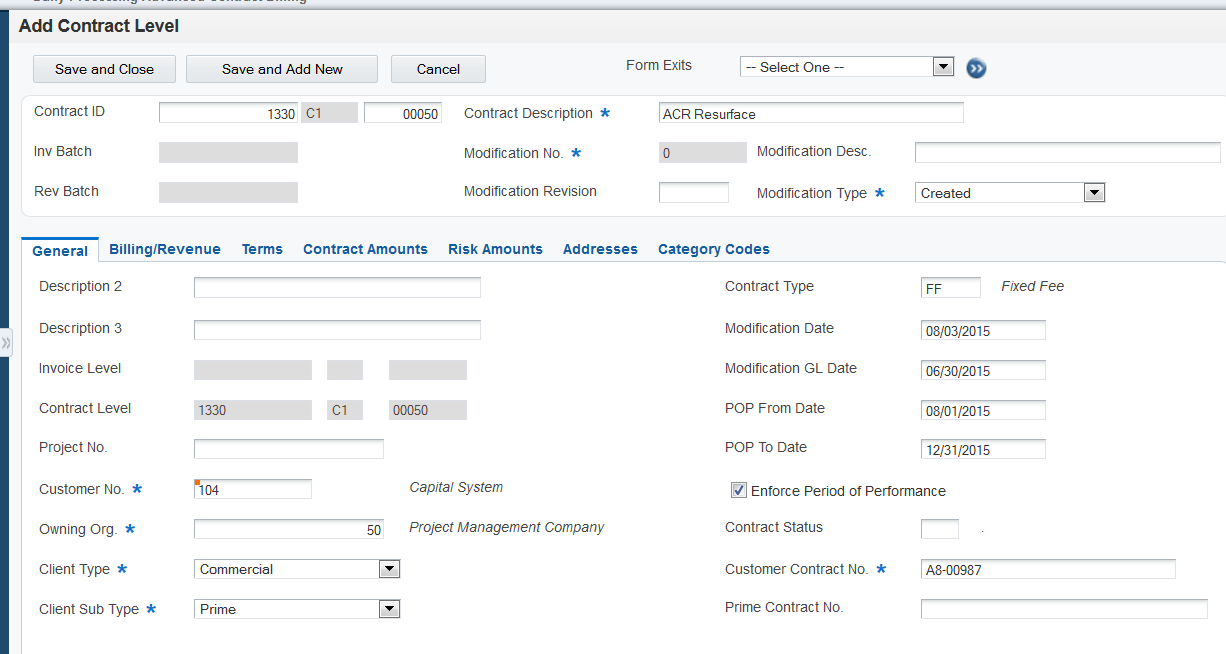
Task: Click the Contract ID field containing 1330
Action: [228, 113]
